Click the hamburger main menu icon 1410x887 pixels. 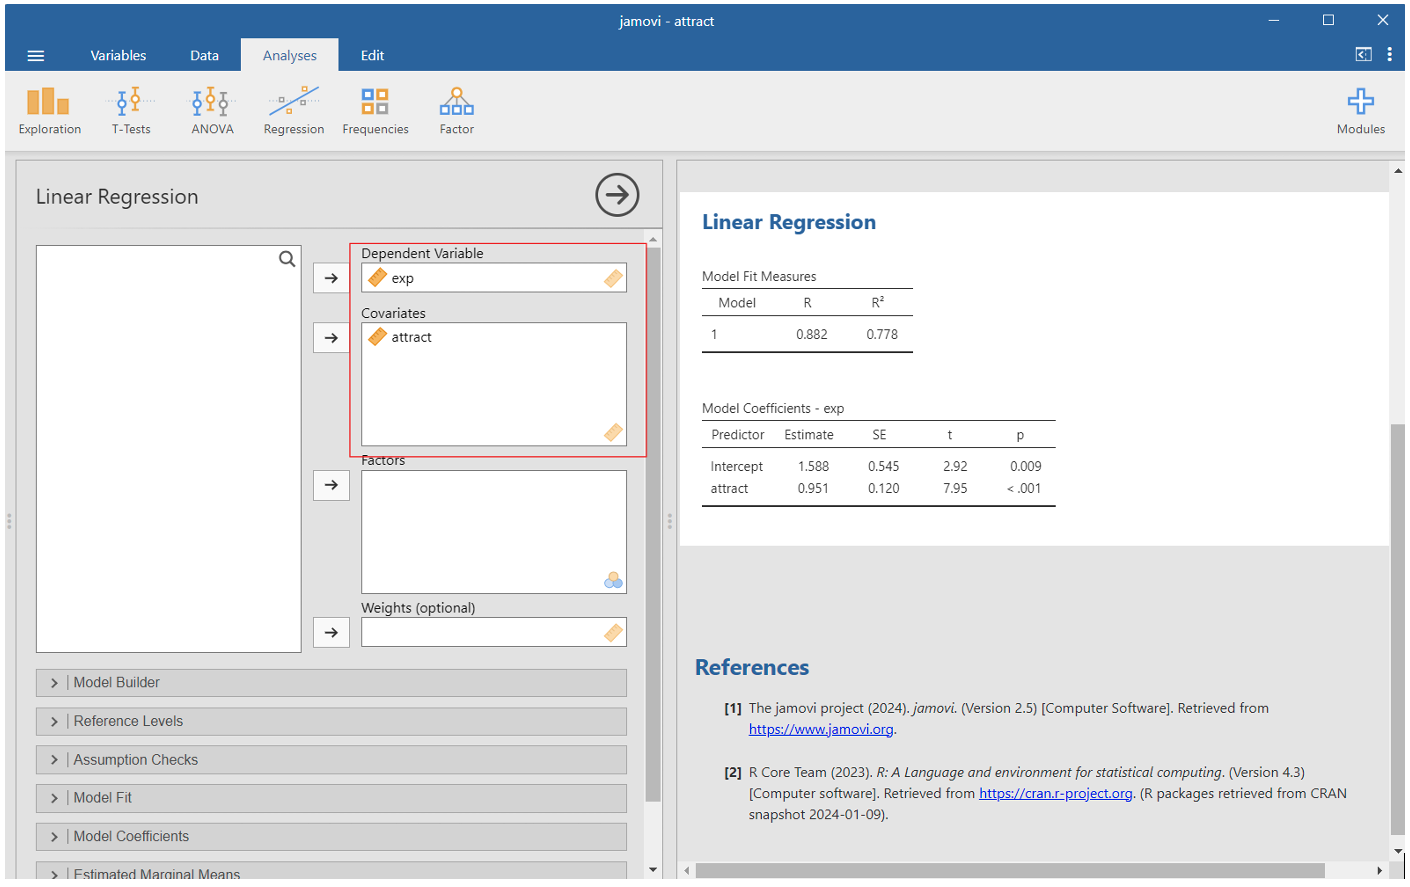[x=36, y=56]
